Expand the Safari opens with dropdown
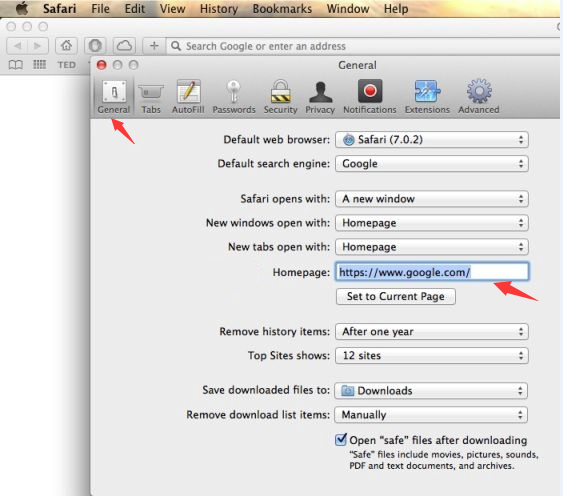 pos(432,199)
